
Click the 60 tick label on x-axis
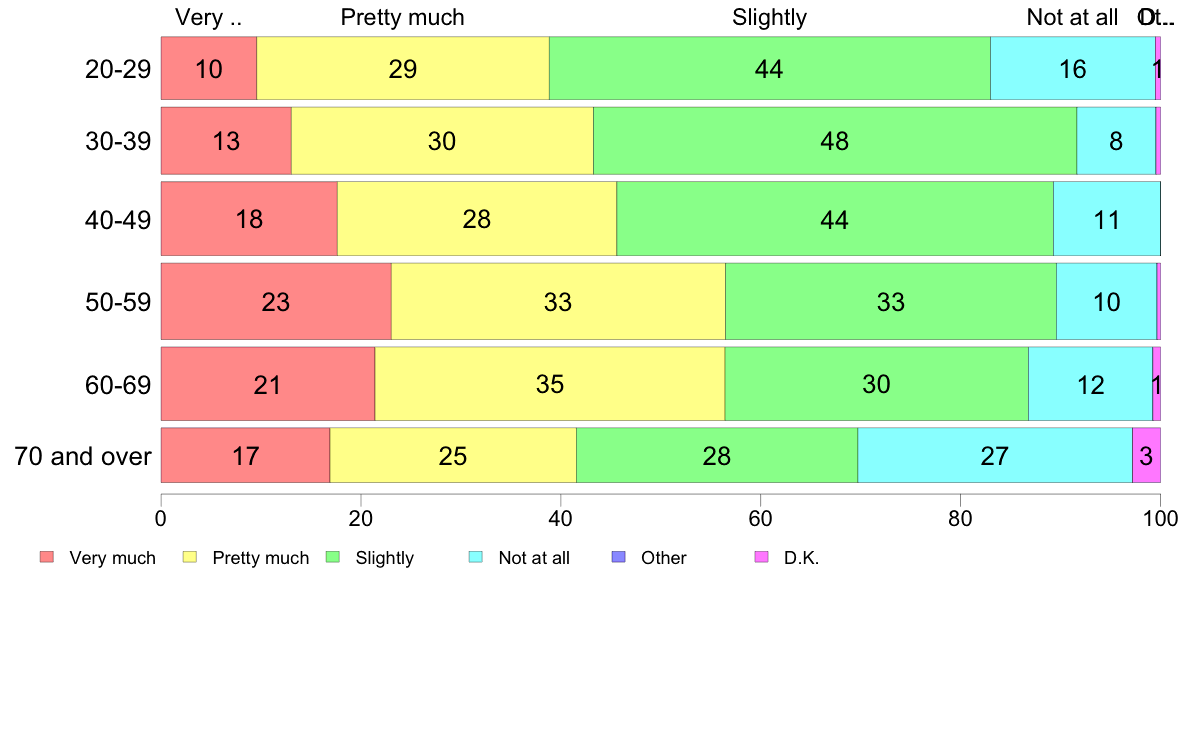point(760,519)
